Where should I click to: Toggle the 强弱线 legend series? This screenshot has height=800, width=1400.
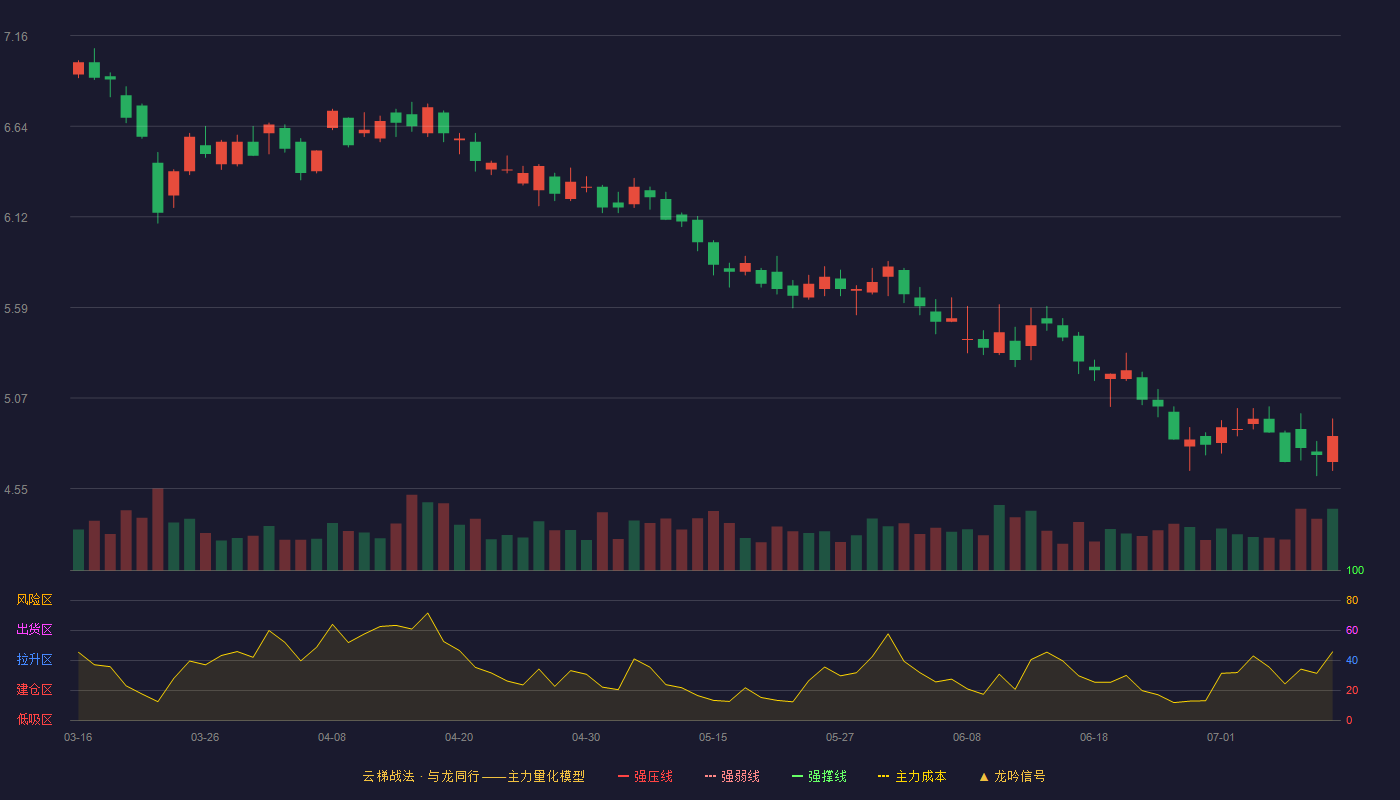click(x=732, y=776)
